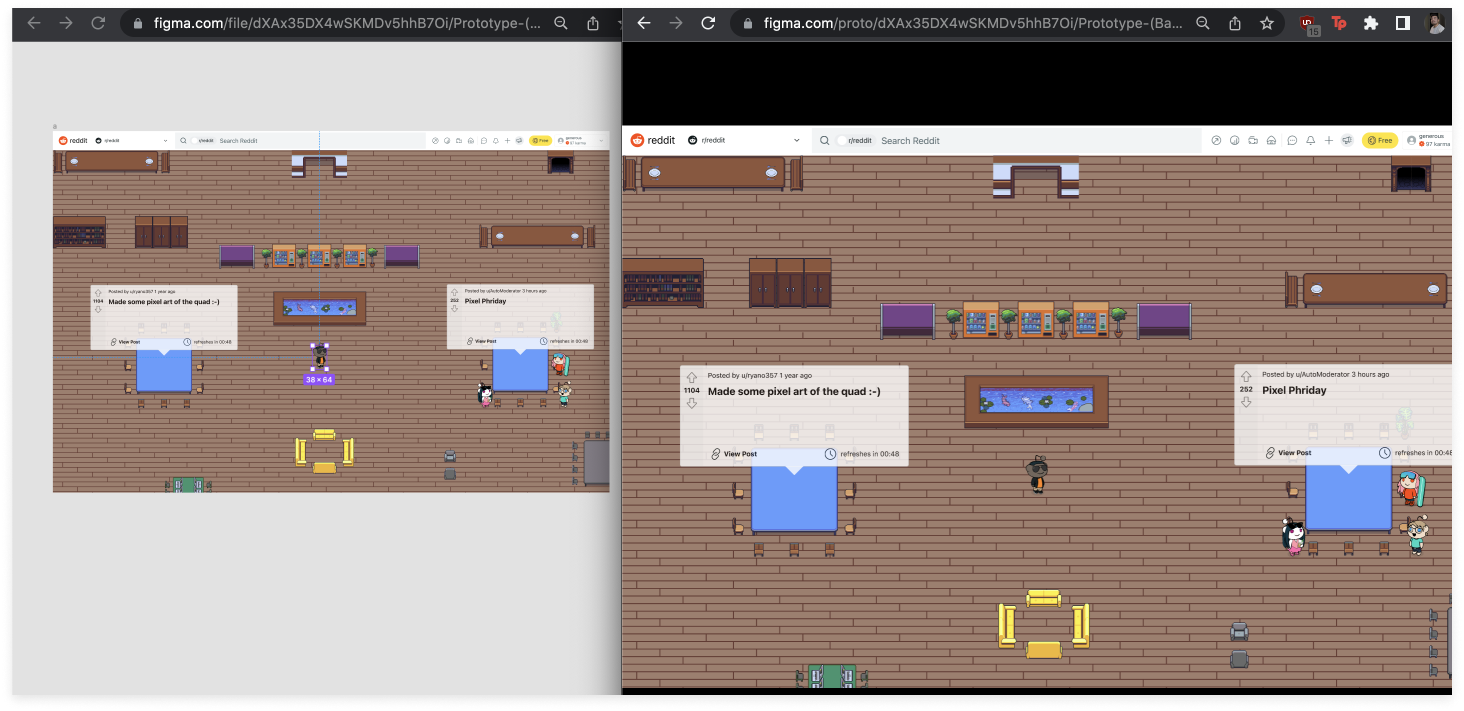1464x711 pixels.
Task: Open the generous account karma menu
Action: point(1424,141)
